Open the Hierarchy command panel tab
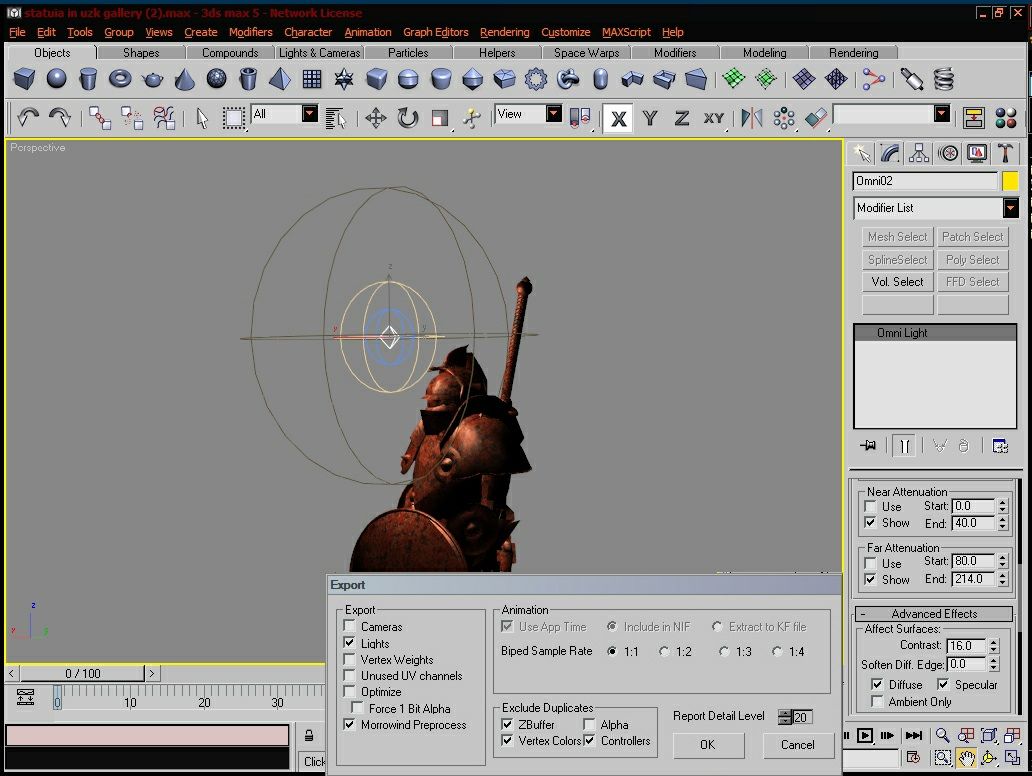The height and width of the screenshot is (776, 1032). pyautogui.click(x=919, y=153)
